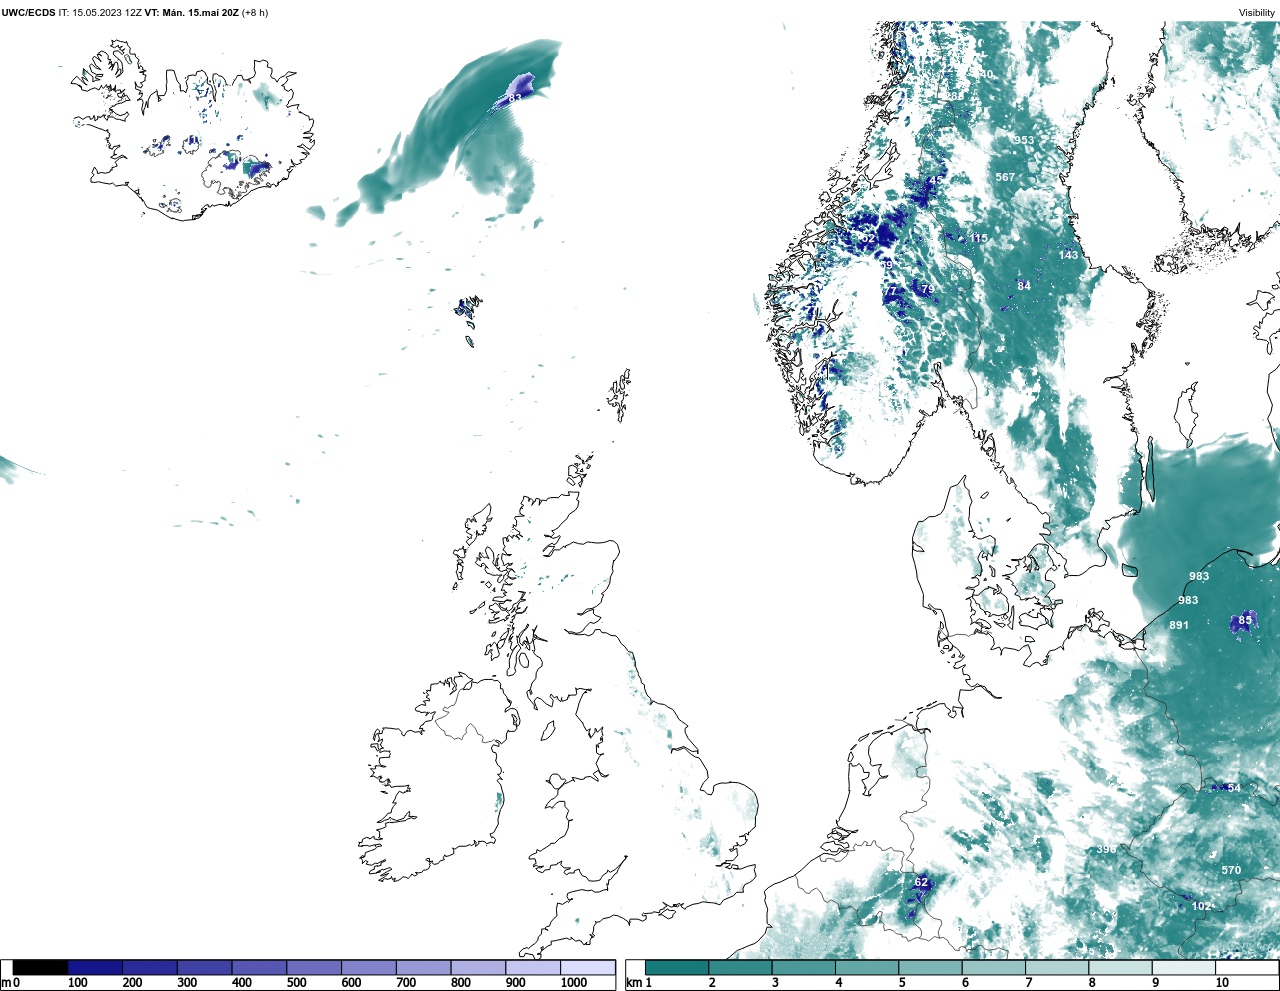Image resolution: width=1280 pixels, height=991 pixels.
Task: Select the 'Mán. 15.maí 20Z' valid time text
Action: [200, 13]
